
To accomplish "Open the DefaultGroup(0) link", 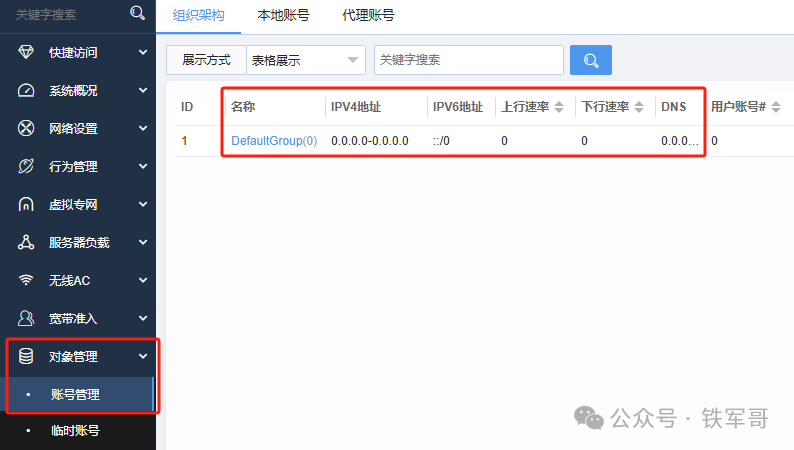I will [x=274, y=141].
